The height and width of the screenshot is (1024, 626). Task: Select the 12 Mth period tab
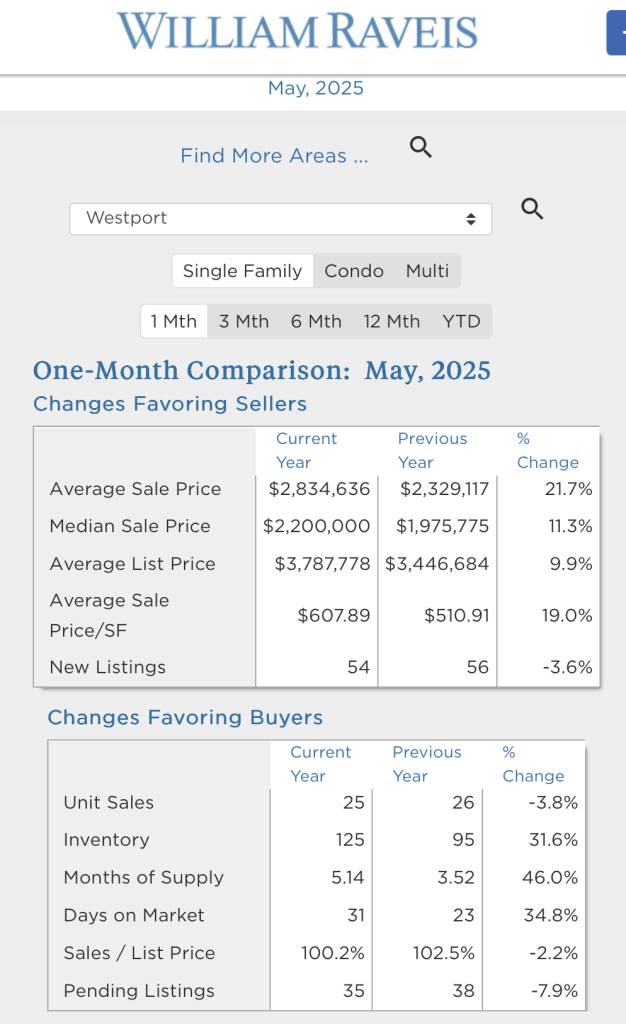(392, 321)
